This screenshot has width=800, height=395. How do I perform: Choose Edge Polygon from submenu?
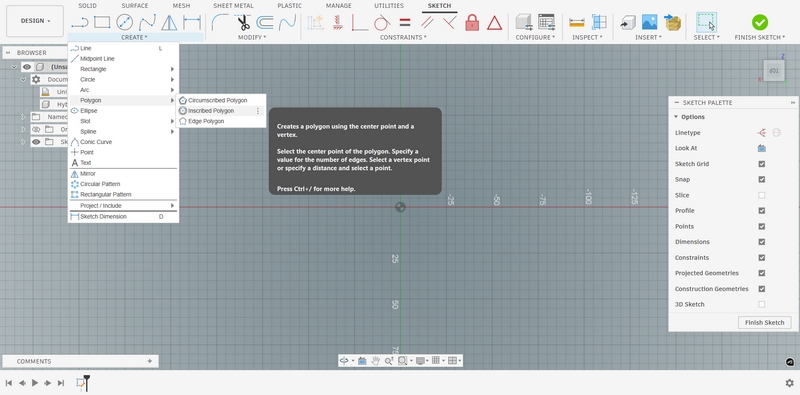(221, 121)
